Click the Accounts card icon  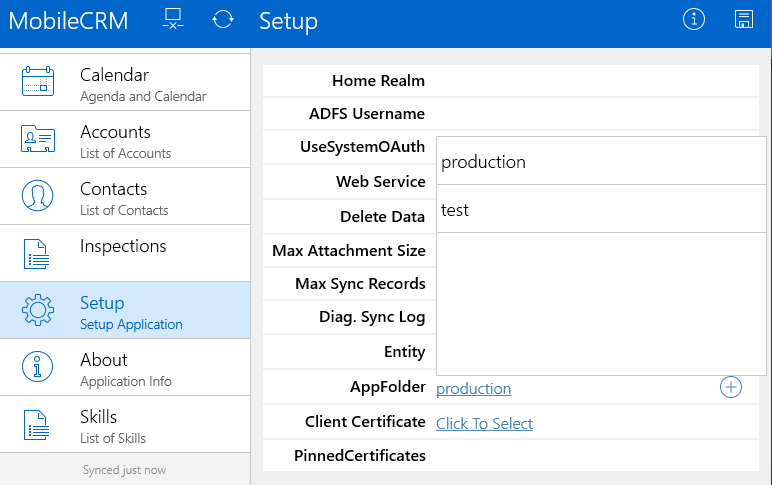(38, 138)
